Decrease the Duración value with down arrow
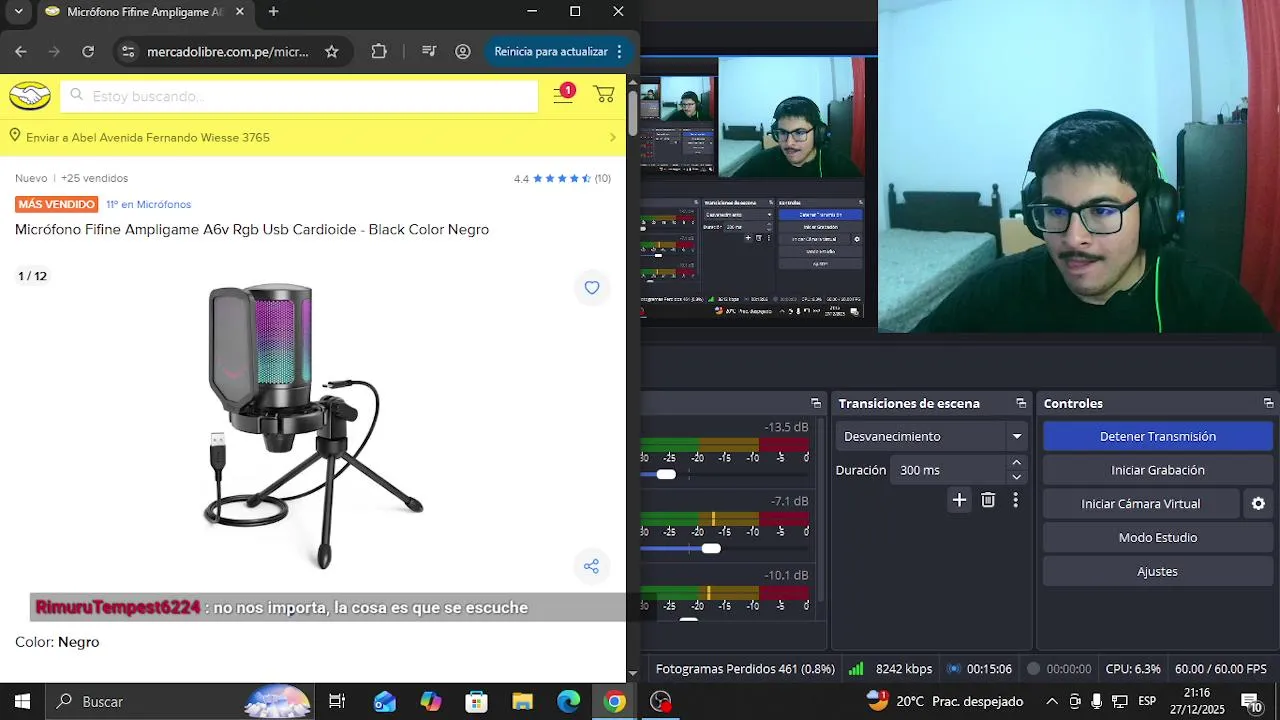 coord(1017,477)
